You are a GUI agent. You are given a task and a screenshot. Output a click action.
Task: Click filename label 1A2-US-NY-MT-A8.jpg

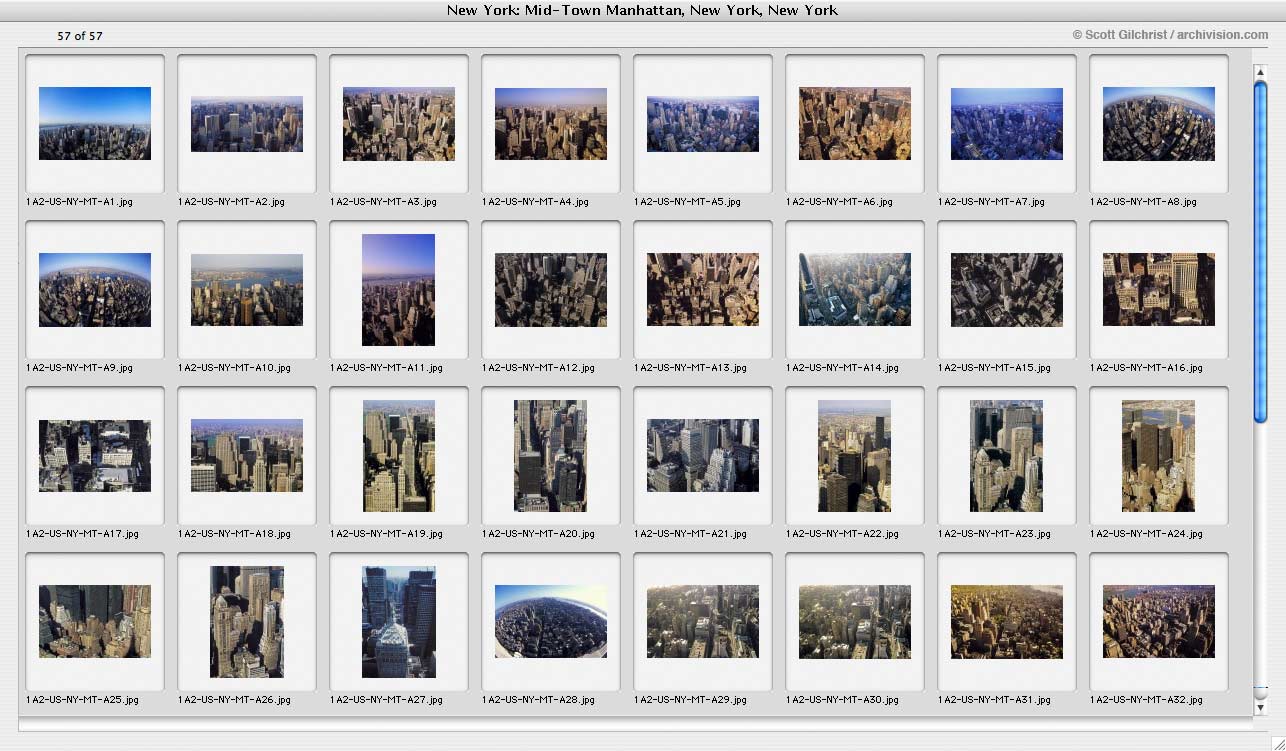point(1144,202)
